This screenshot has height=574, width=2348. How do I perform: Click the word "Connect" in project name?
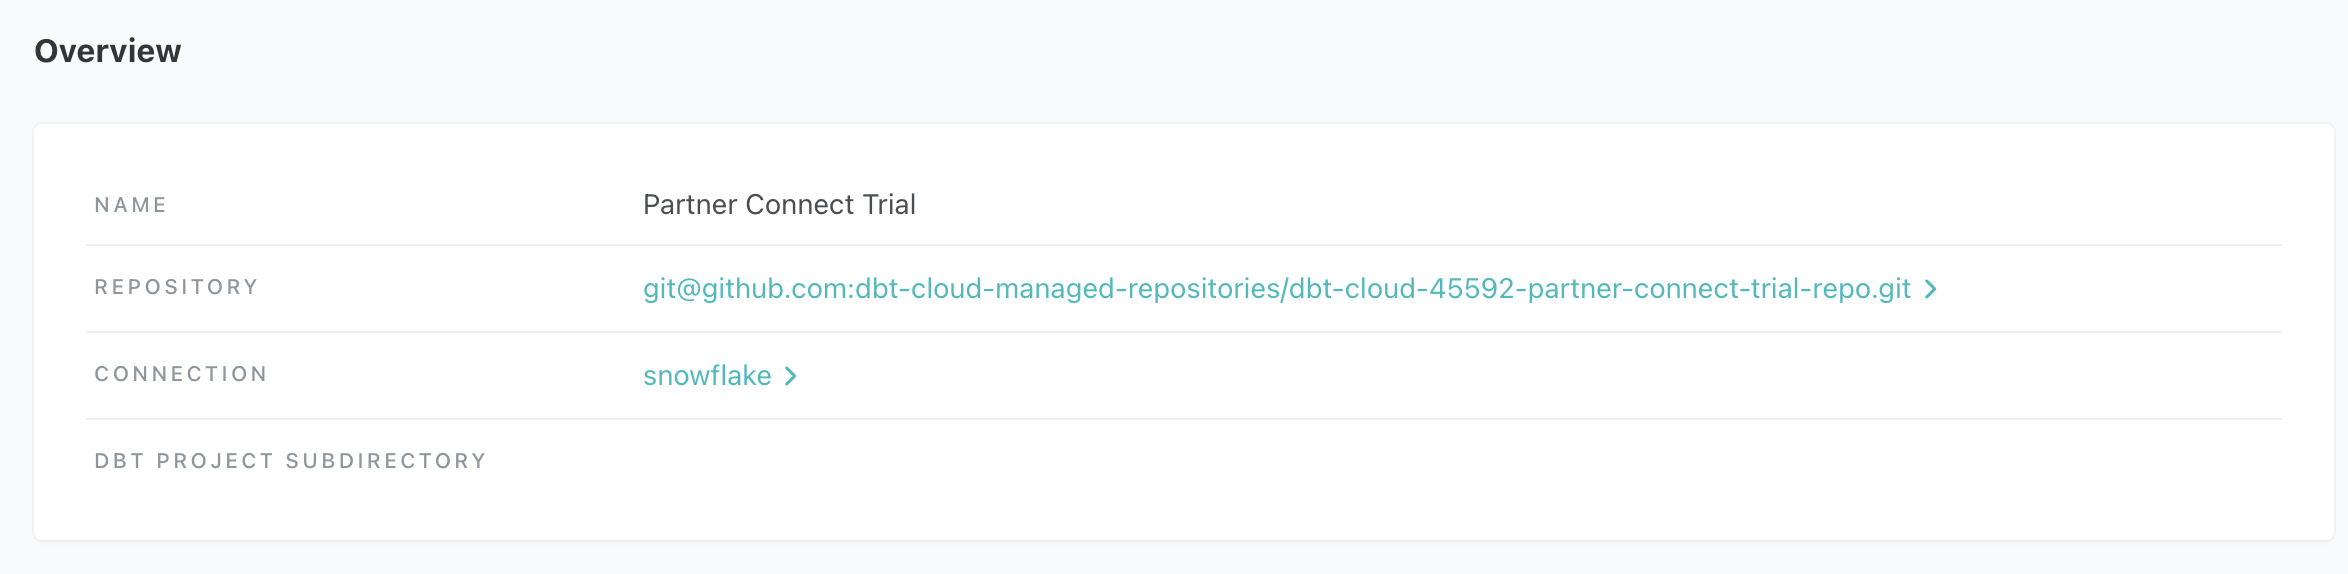tap(800, 205)
